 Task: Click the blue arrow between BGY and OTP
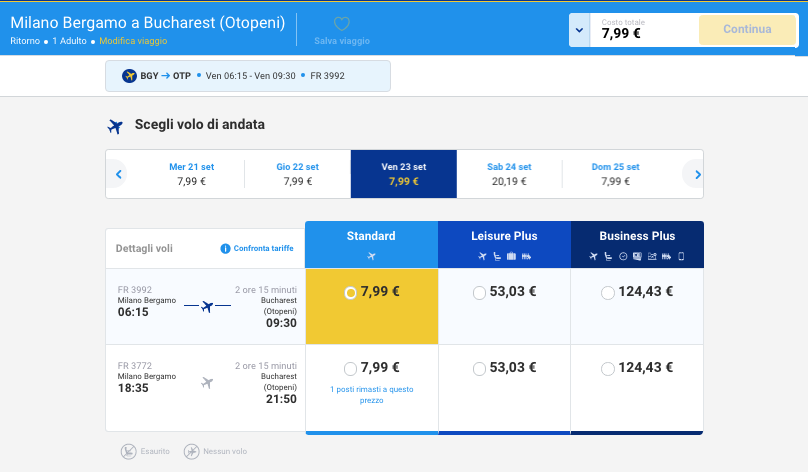(165, 76)
